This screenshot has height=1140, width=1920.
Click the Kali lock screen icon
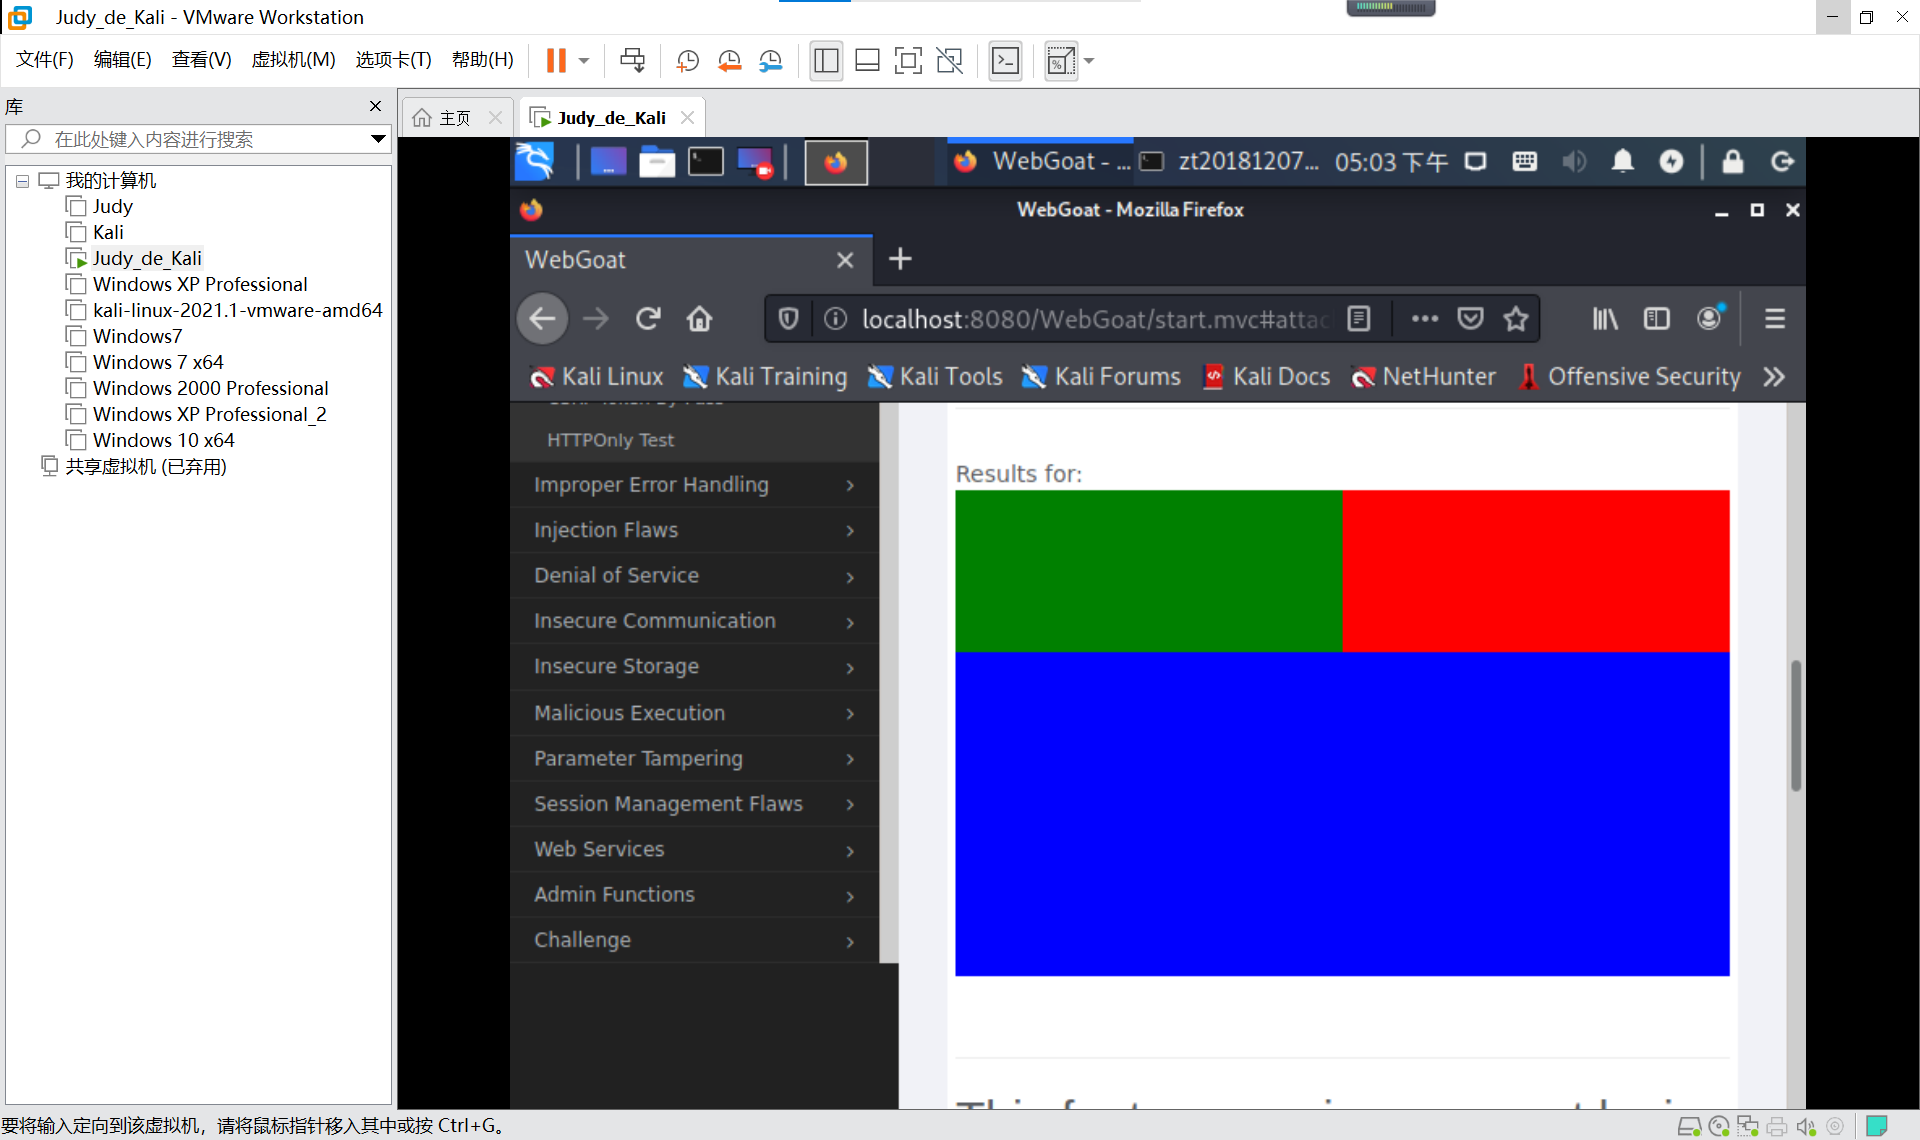pyautogui.click(x=1732, y=161)
